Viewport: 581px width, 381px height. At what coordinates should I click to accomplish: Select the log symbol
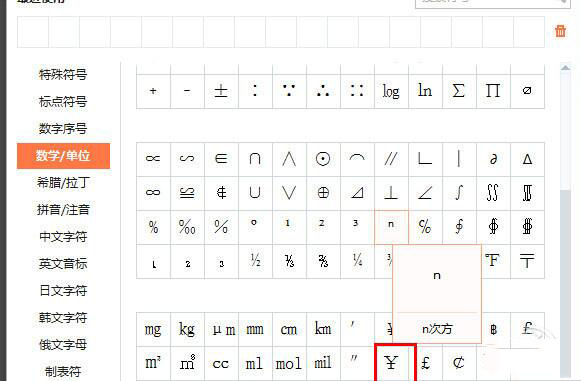391,91
